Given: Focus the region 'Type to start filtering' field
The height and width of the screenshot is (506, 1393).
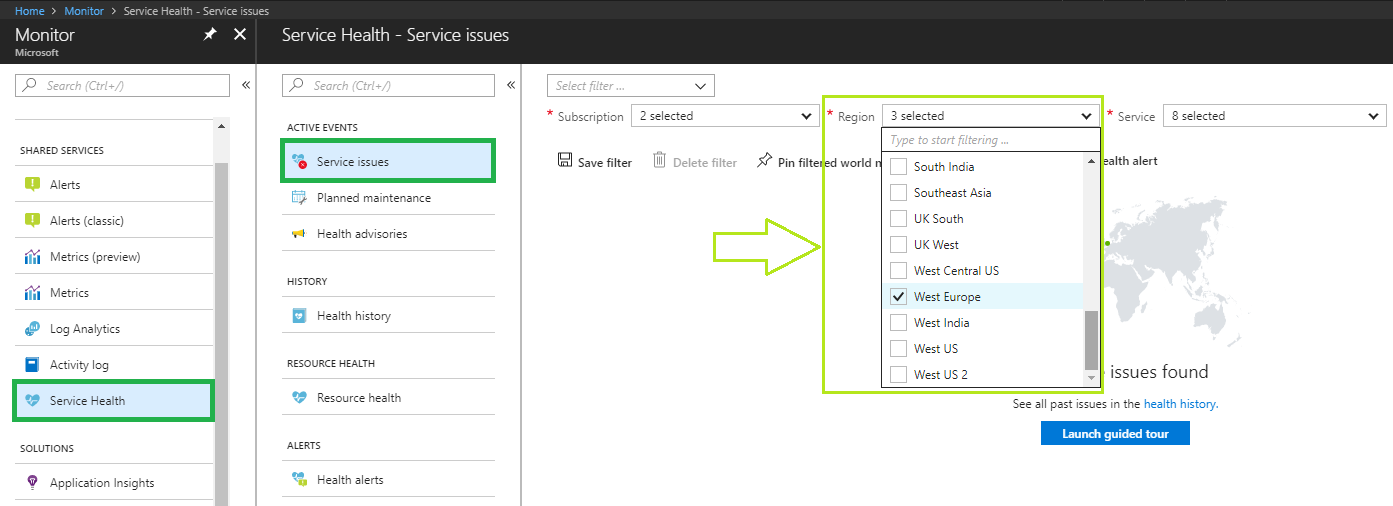Looking at the screenshot, I should pyautogui.click(x=991, y=140).
